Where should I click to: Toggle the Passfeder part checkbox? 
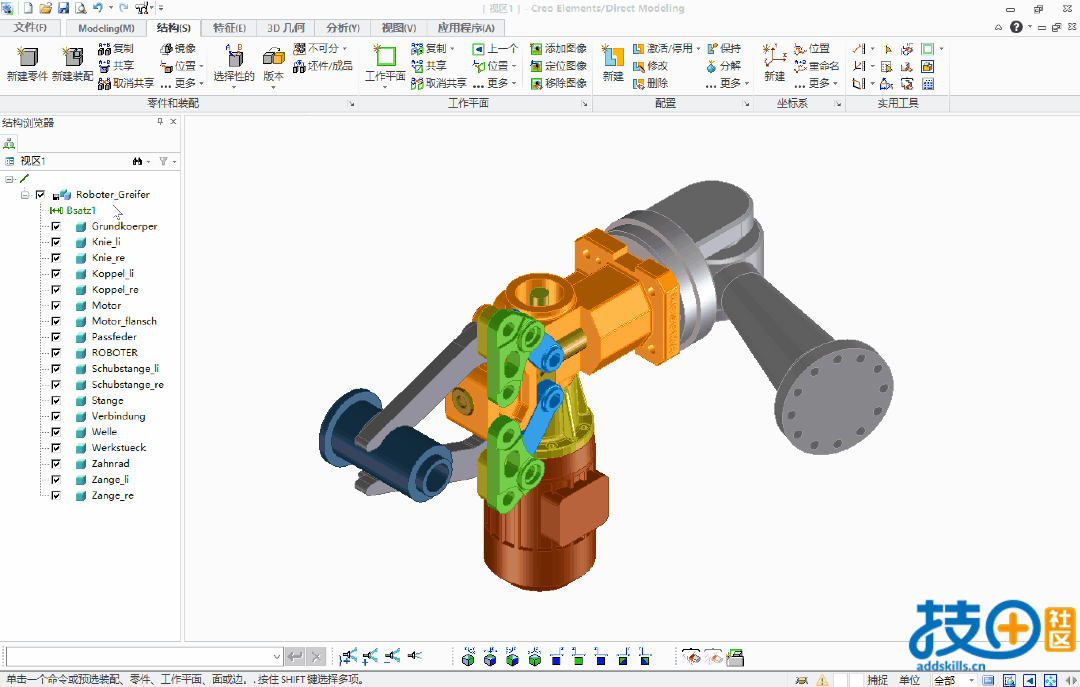[56, 338]
